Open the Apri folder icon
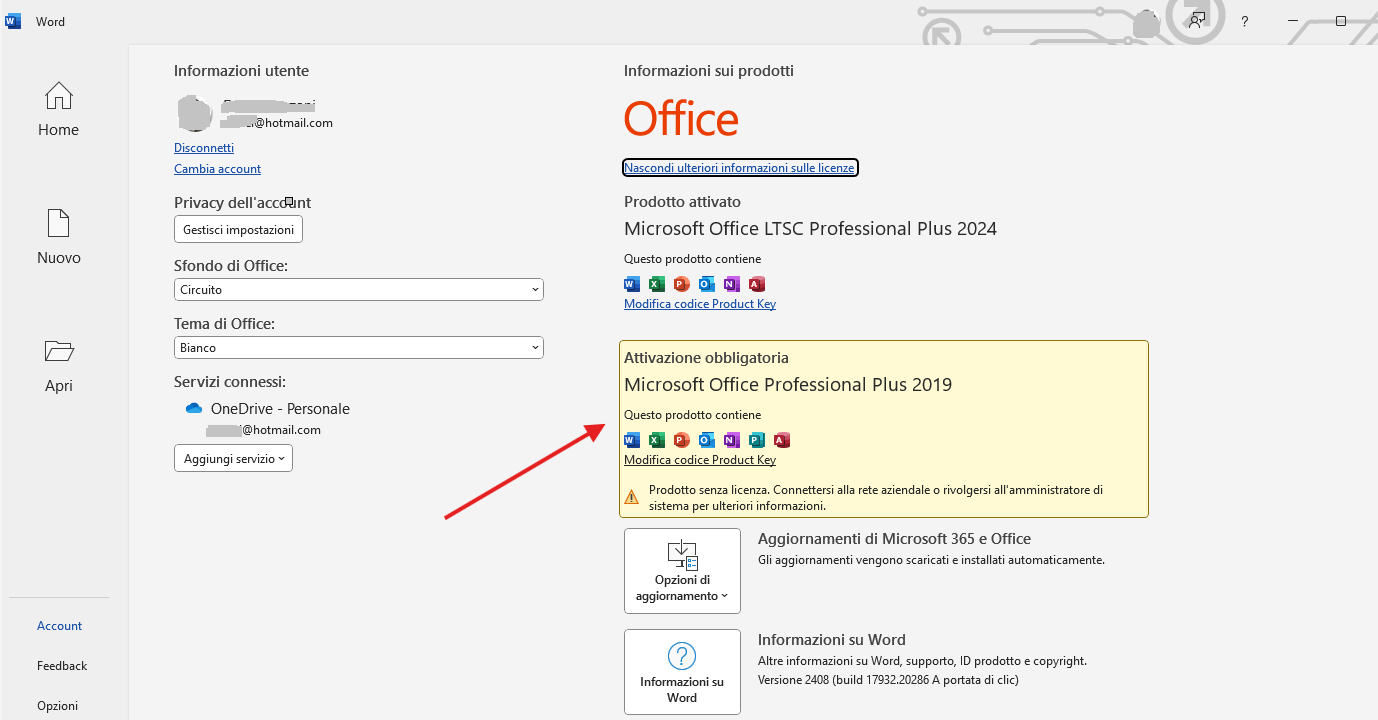 click(58, 351)
